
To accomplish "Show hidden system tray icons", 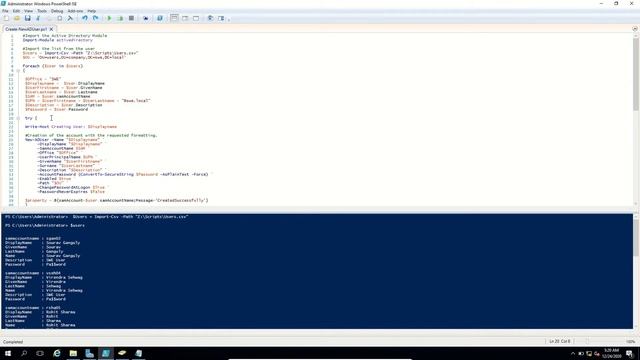I will (573, 354).
